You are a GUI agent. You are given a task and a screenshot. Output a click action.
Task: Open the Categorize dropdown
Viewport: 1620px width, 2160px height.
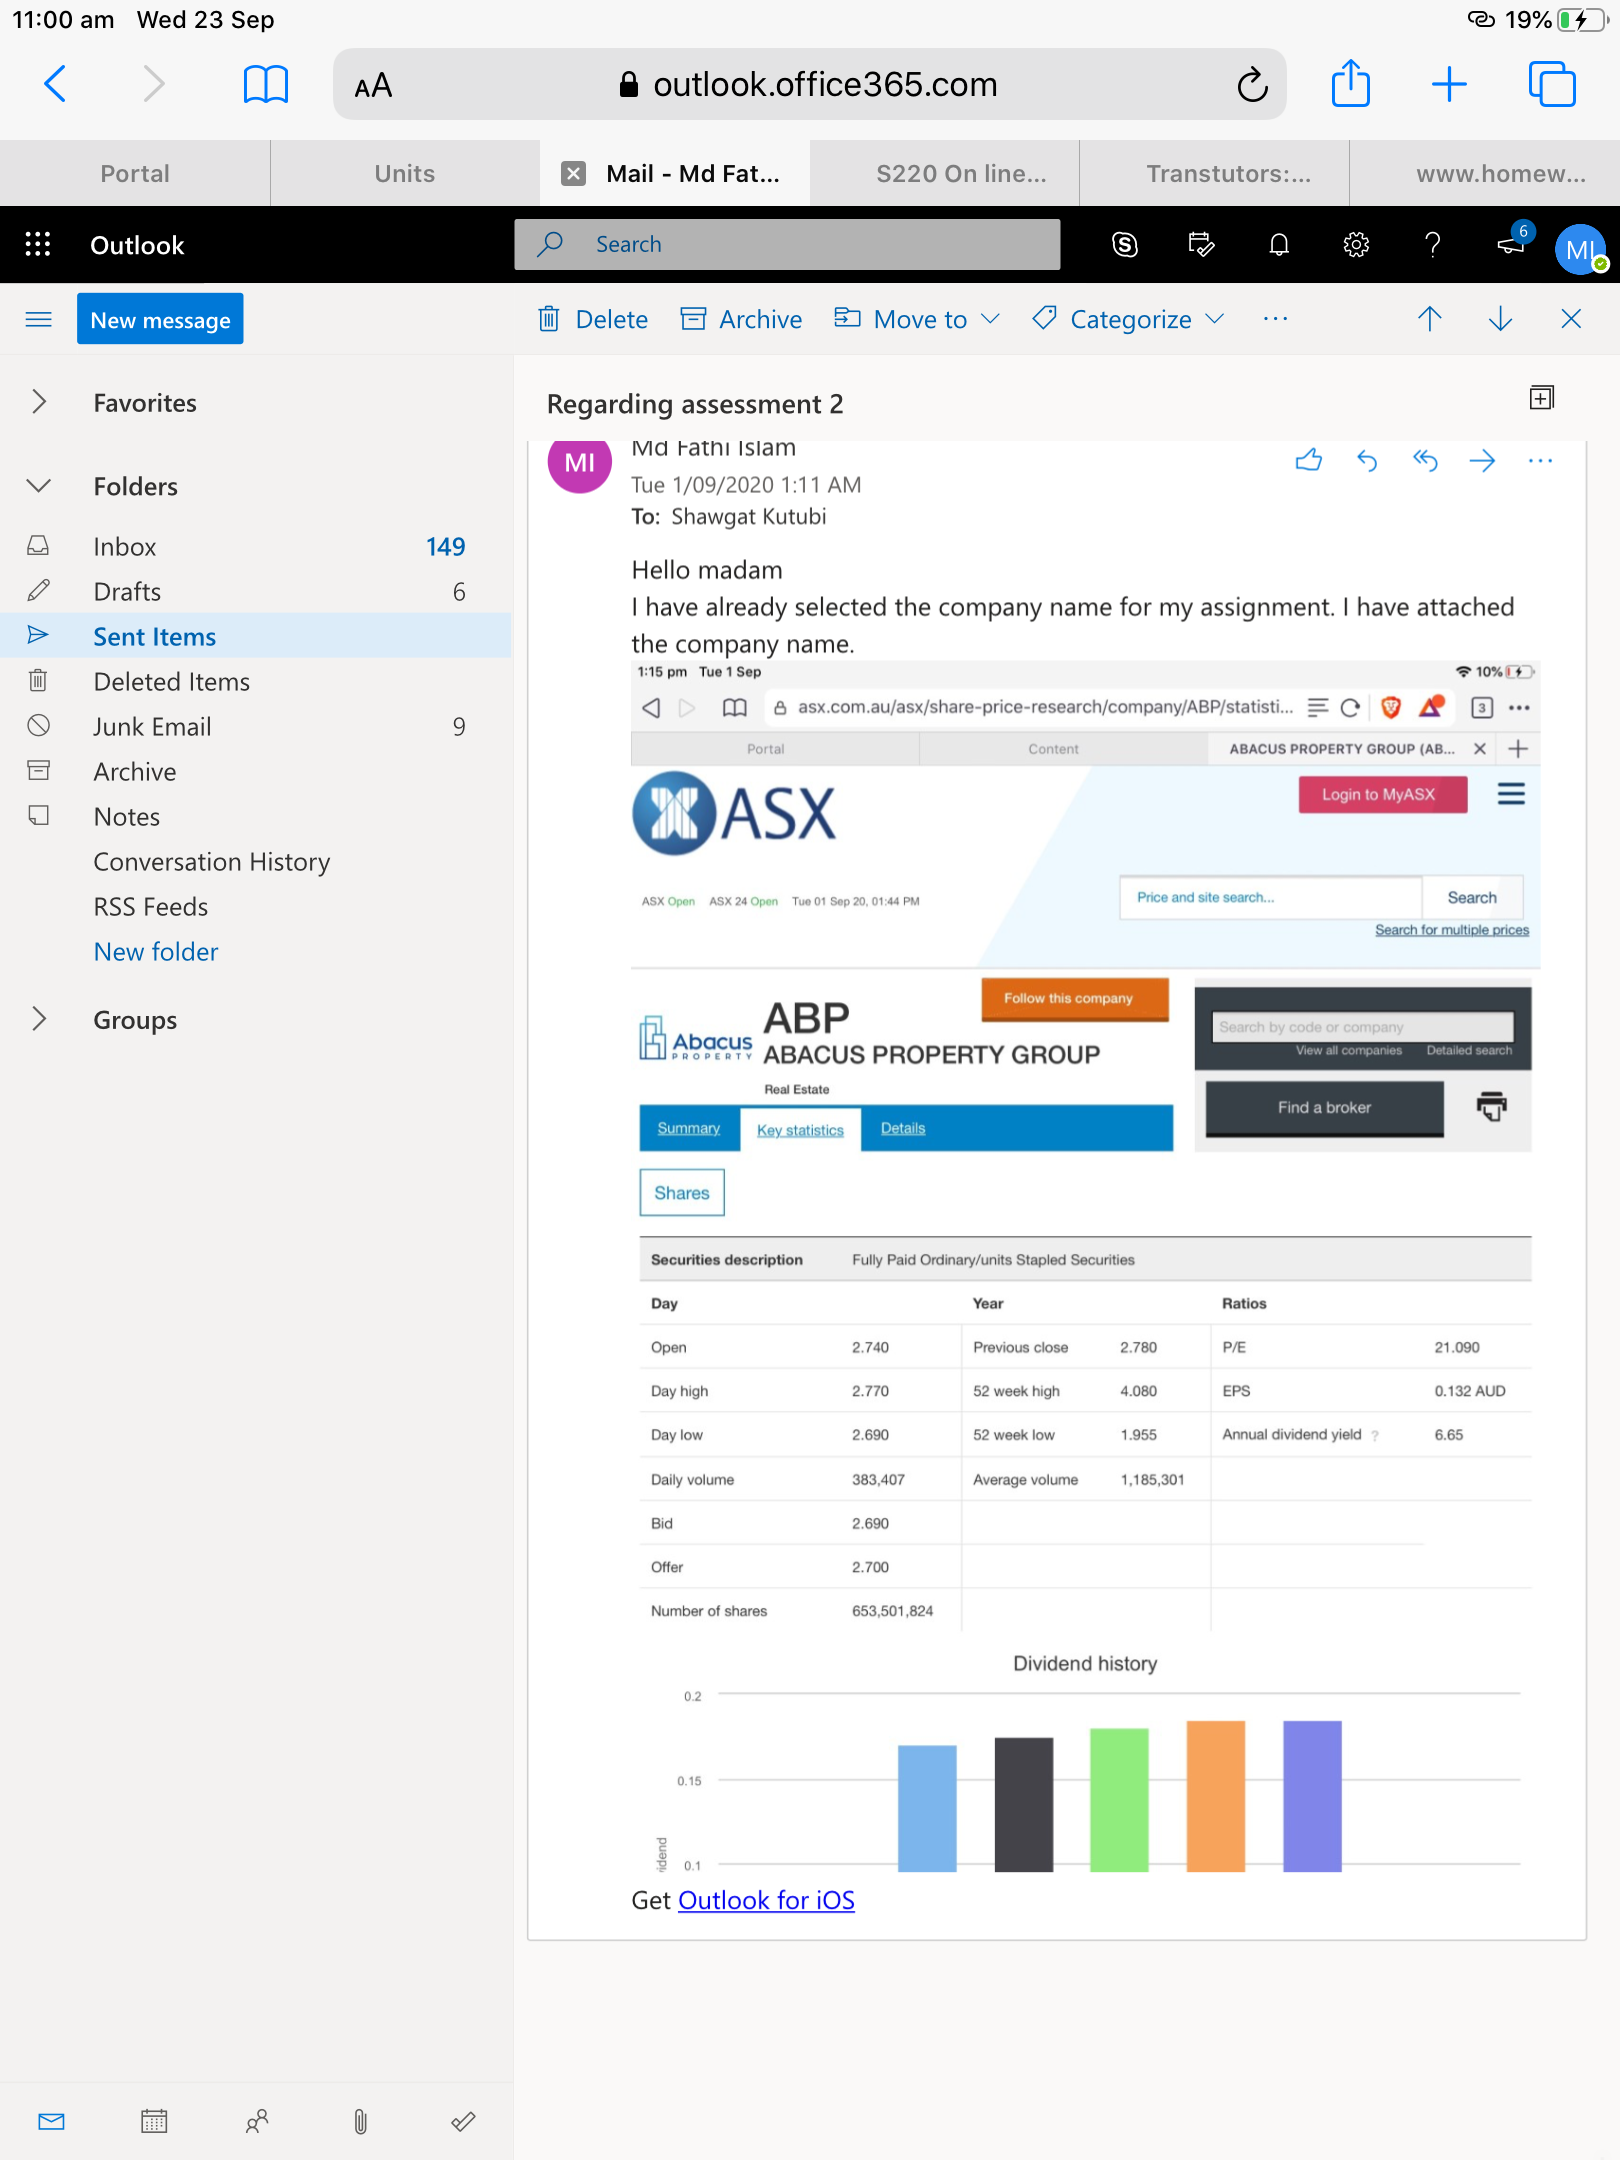point(1129,319)
